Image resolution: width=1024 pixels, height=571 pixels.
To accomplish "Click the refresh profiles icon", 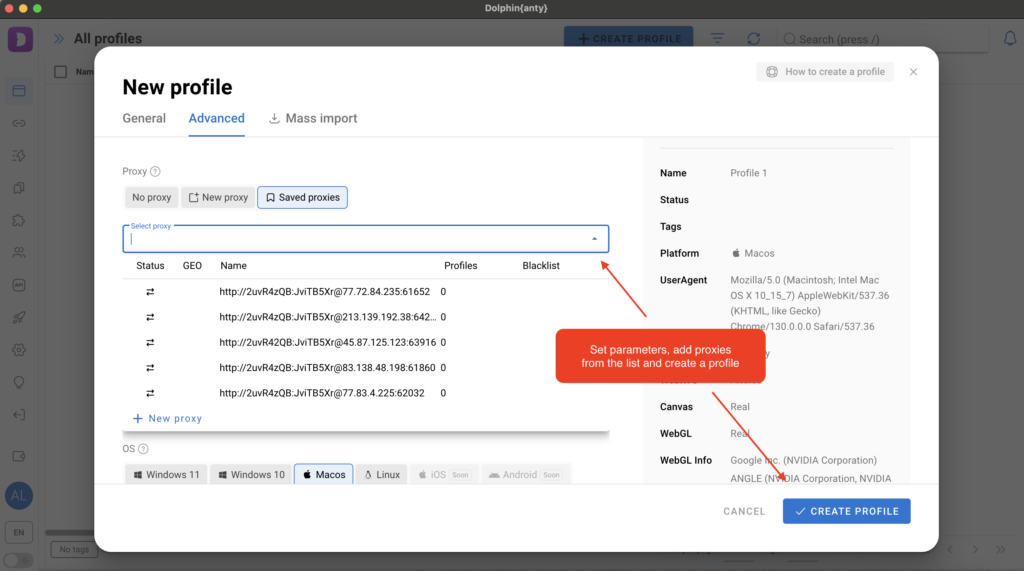I will tap(753, 39).
